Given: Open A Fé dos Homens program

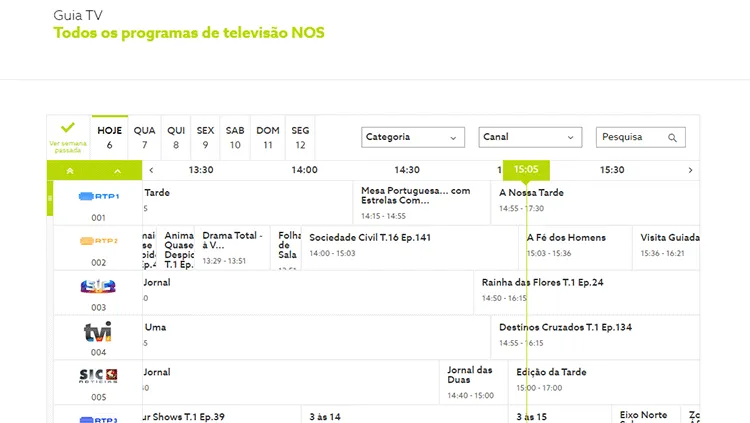Looking at the screenshot, I should [575, 248].
